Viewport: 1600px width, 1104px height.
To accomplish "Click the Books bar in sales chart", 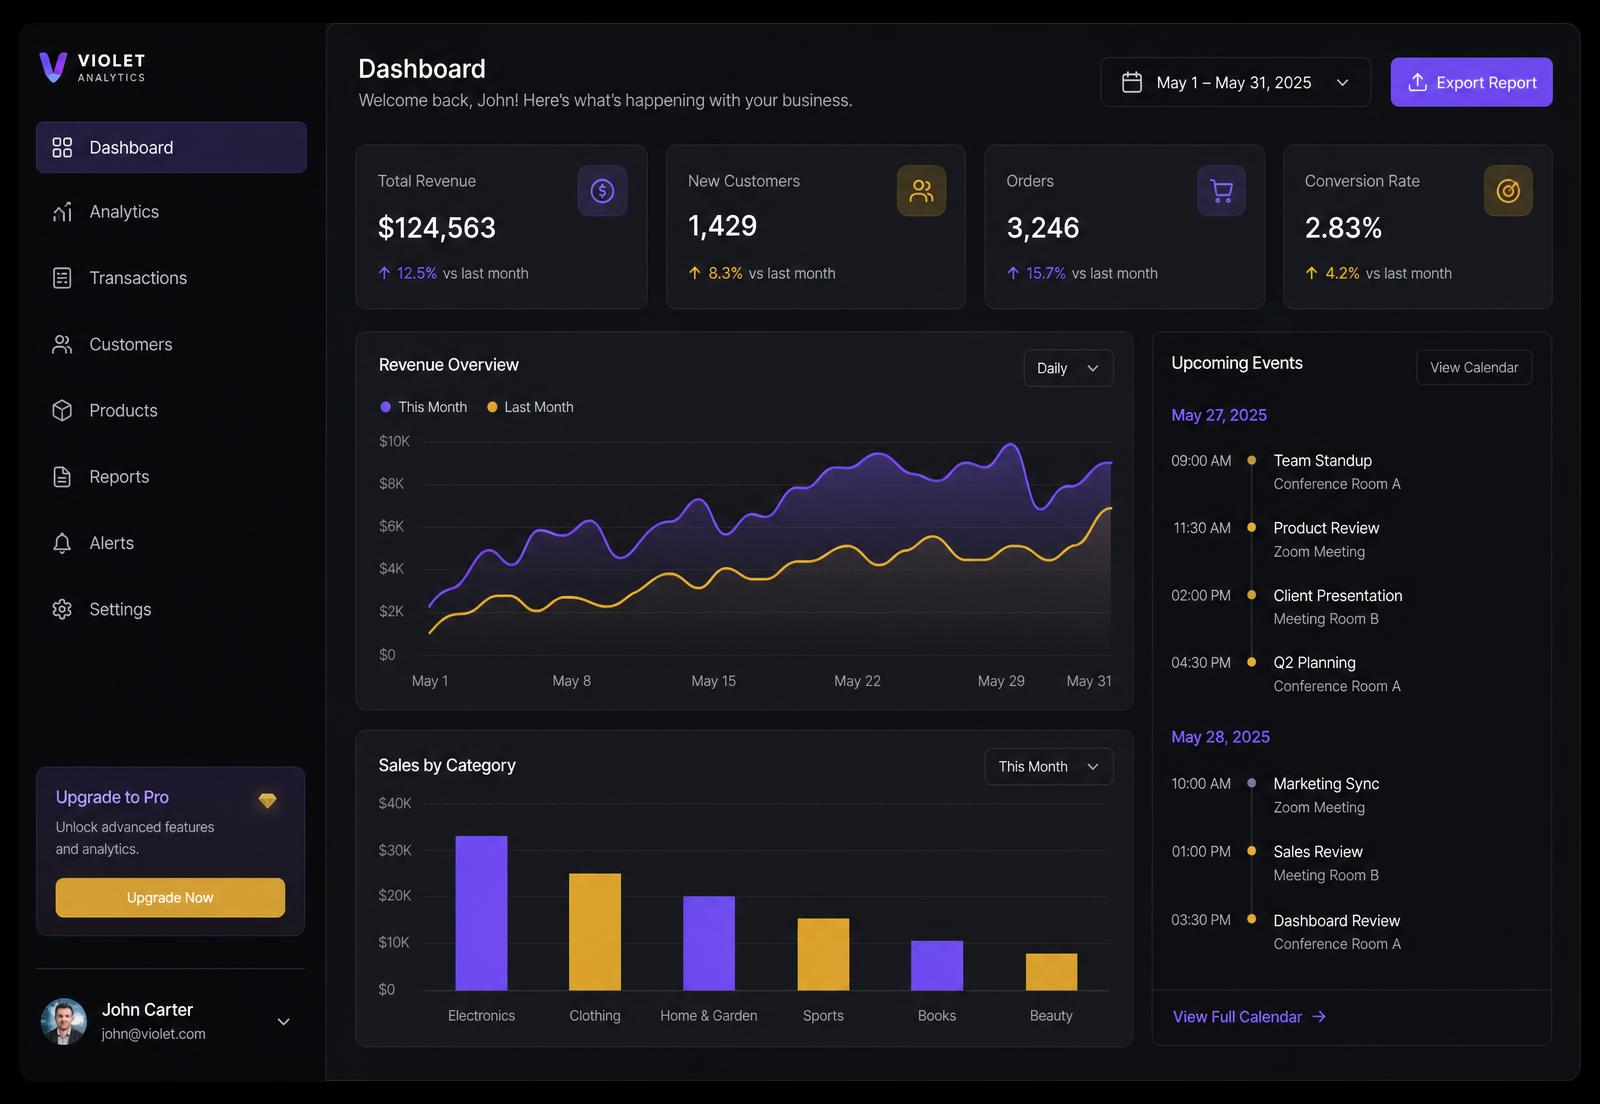I will [937, 965].
